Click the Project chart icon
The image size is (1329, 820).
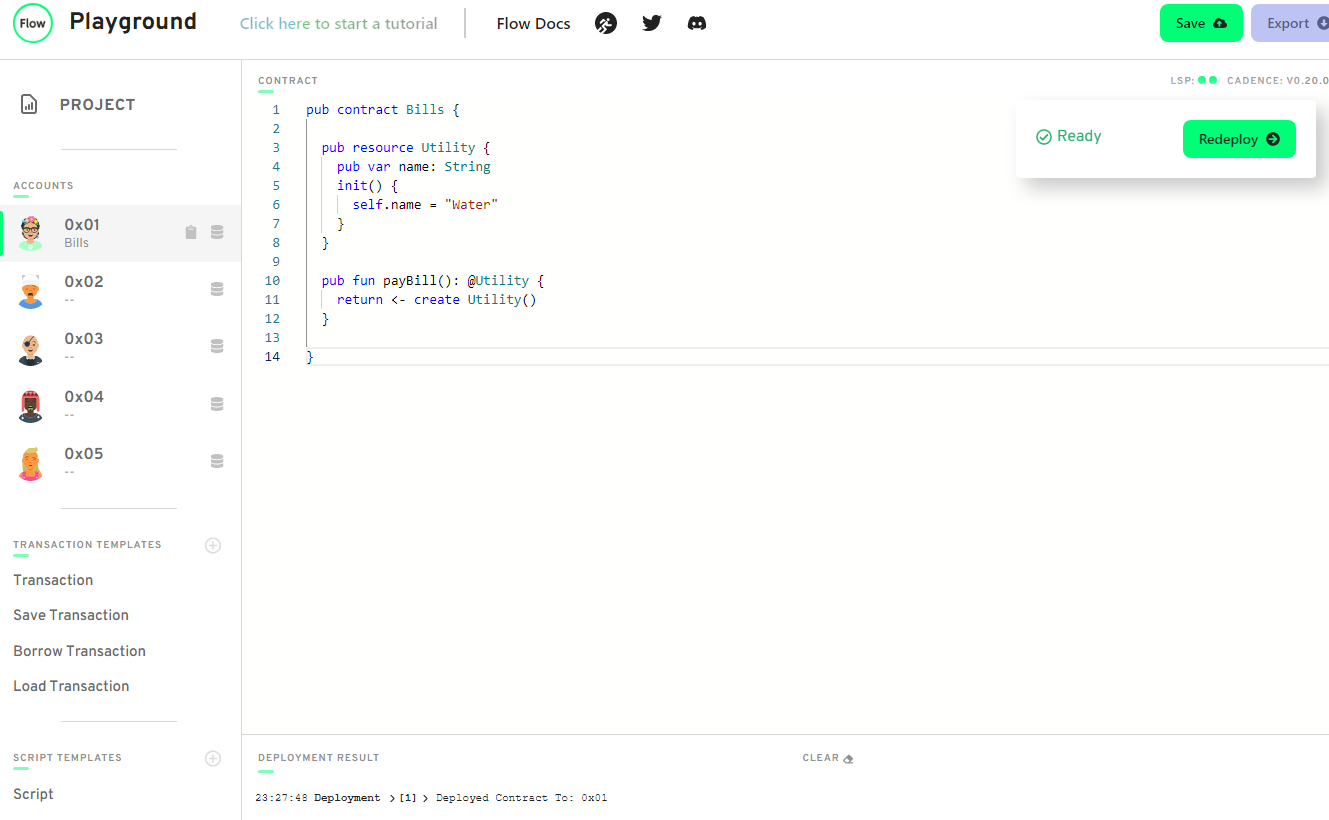pyautogui.click(x=29, y=104)
